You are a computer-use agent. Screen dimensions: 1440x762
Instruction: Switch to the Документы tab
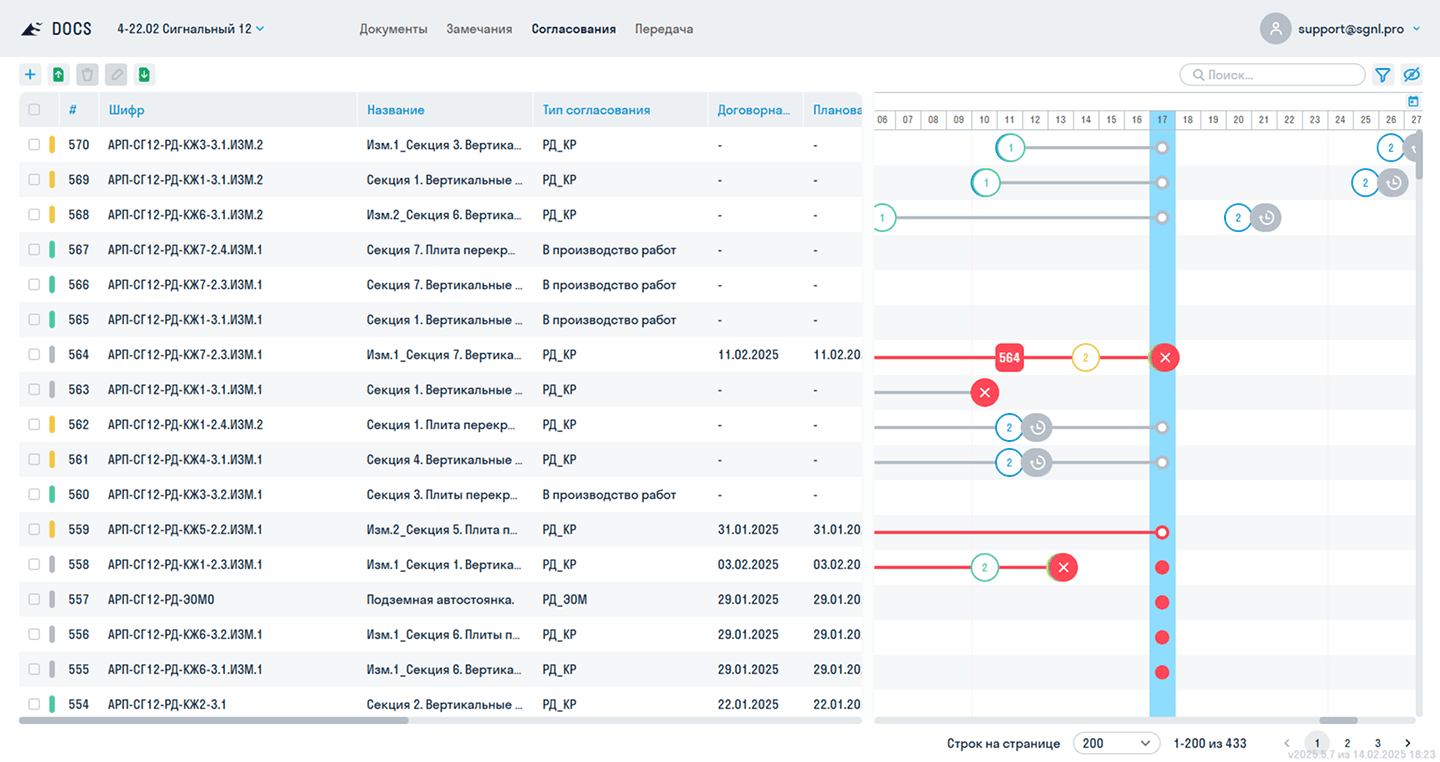[x=393, y=29]
